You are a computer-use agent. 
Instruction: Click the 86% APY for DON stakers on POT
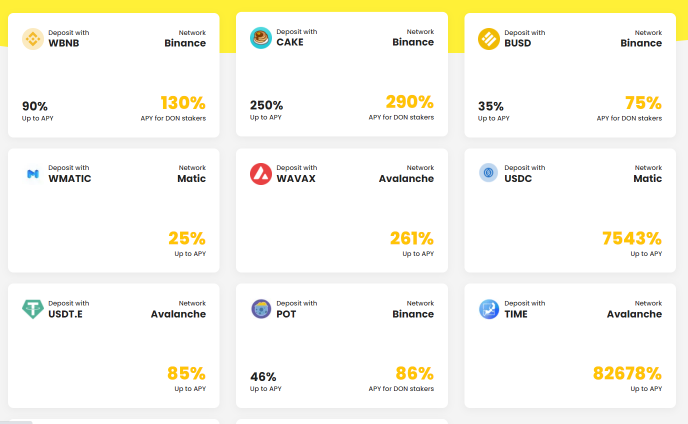point(414,374)
